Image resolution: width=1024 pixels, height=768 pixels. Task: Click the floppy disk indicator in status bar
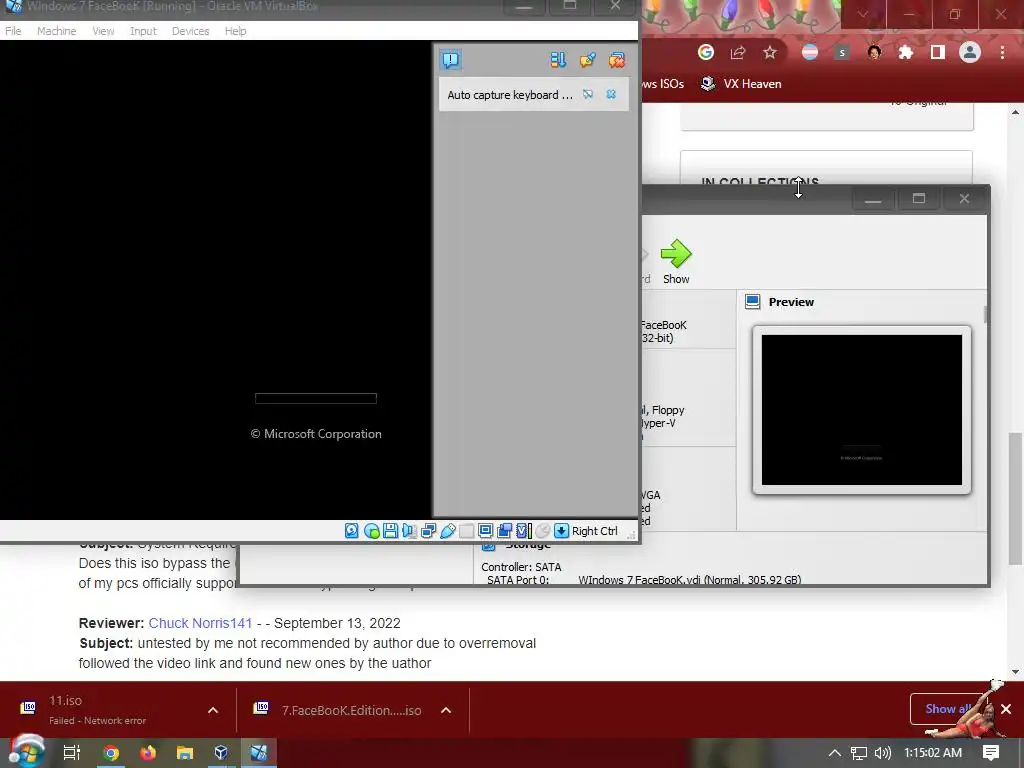[391, 531]
